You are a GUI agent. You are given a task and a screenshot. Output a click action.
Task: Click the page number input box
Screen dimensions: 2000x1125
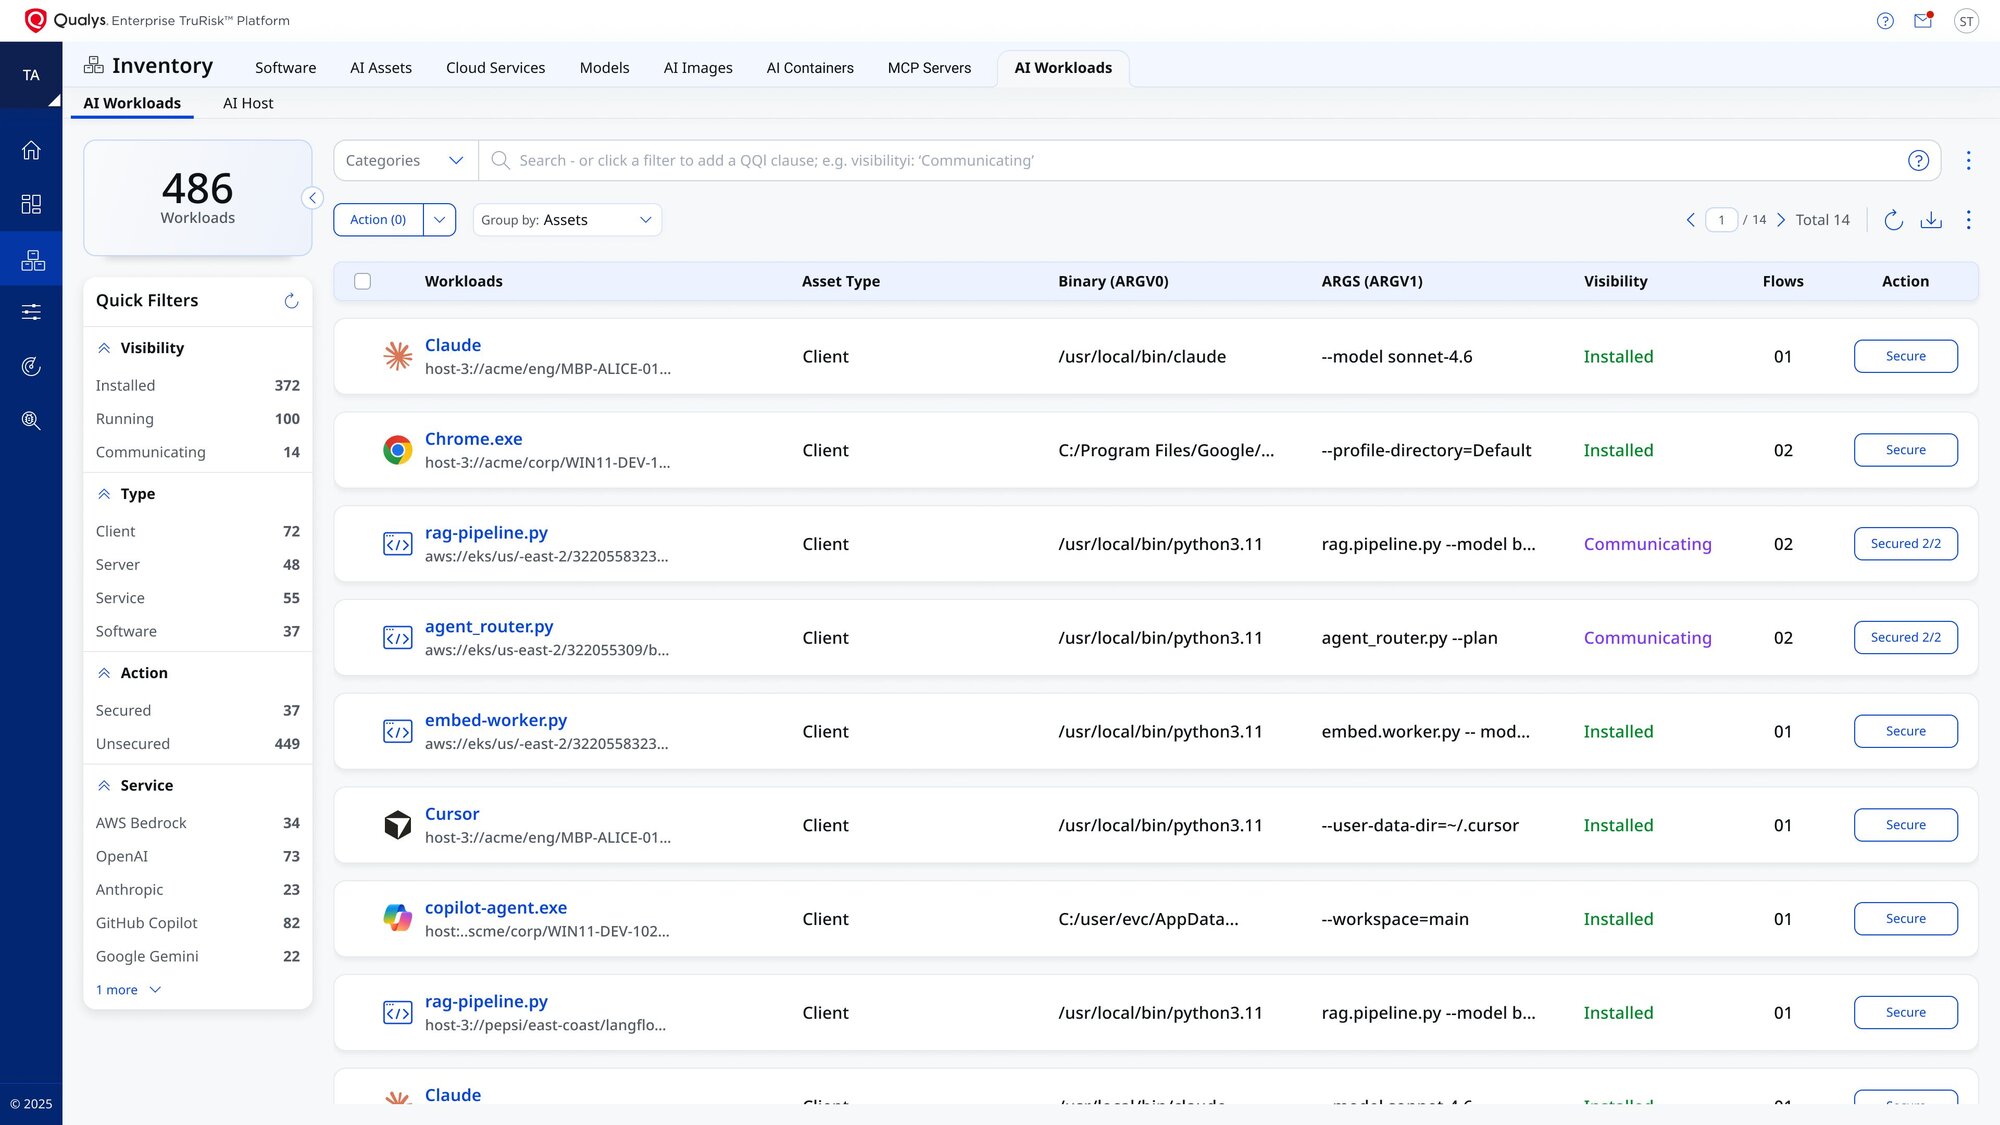click(x=1721, y=220)
